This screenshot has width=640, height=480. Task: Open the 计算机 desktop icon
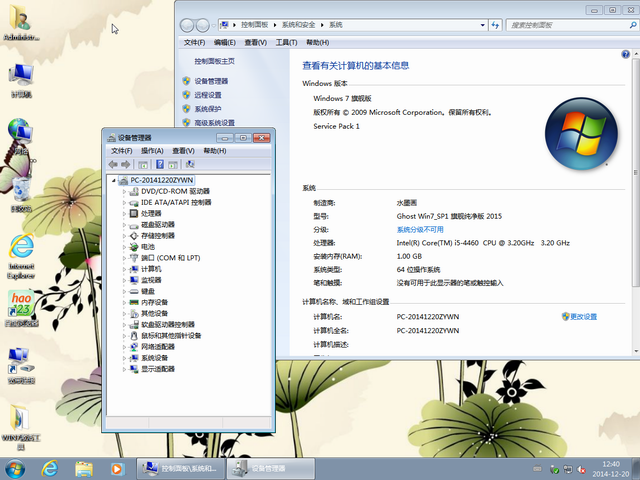click(21, 81)
